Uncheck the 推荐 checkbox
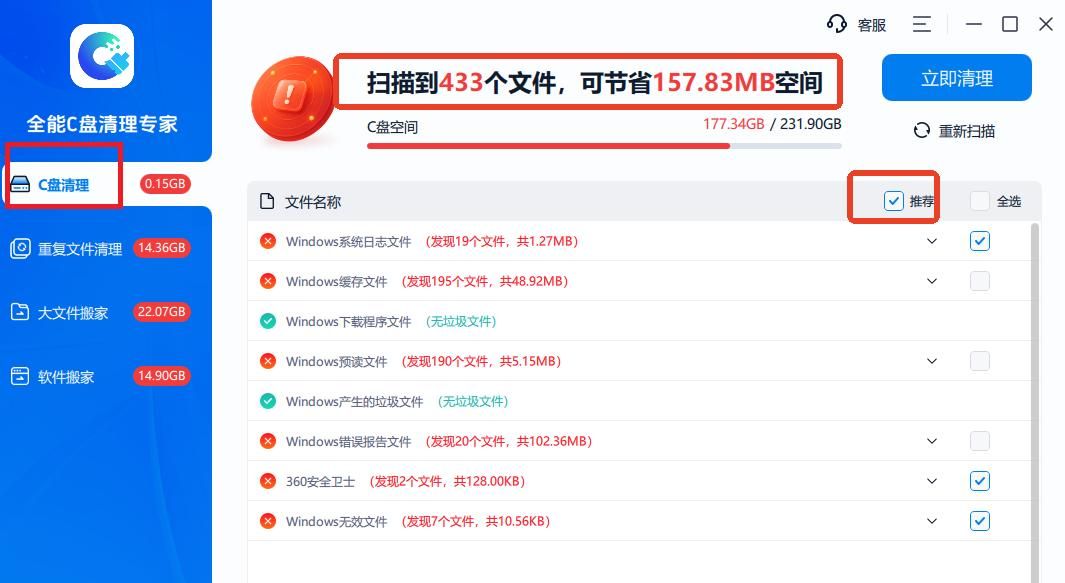 892,201
